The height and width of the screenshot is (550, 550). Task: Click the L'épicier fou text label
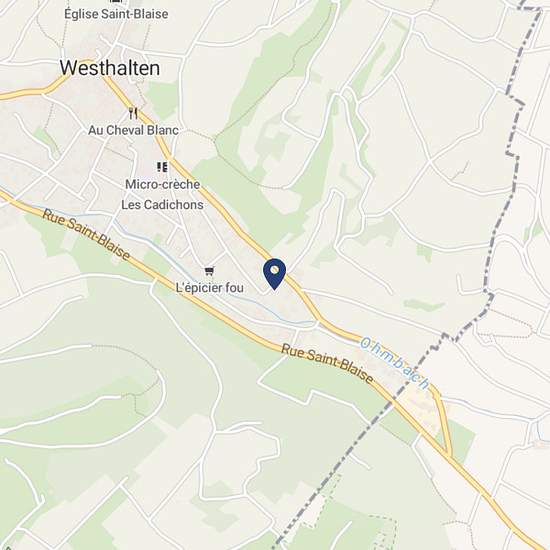click(210, 288)
